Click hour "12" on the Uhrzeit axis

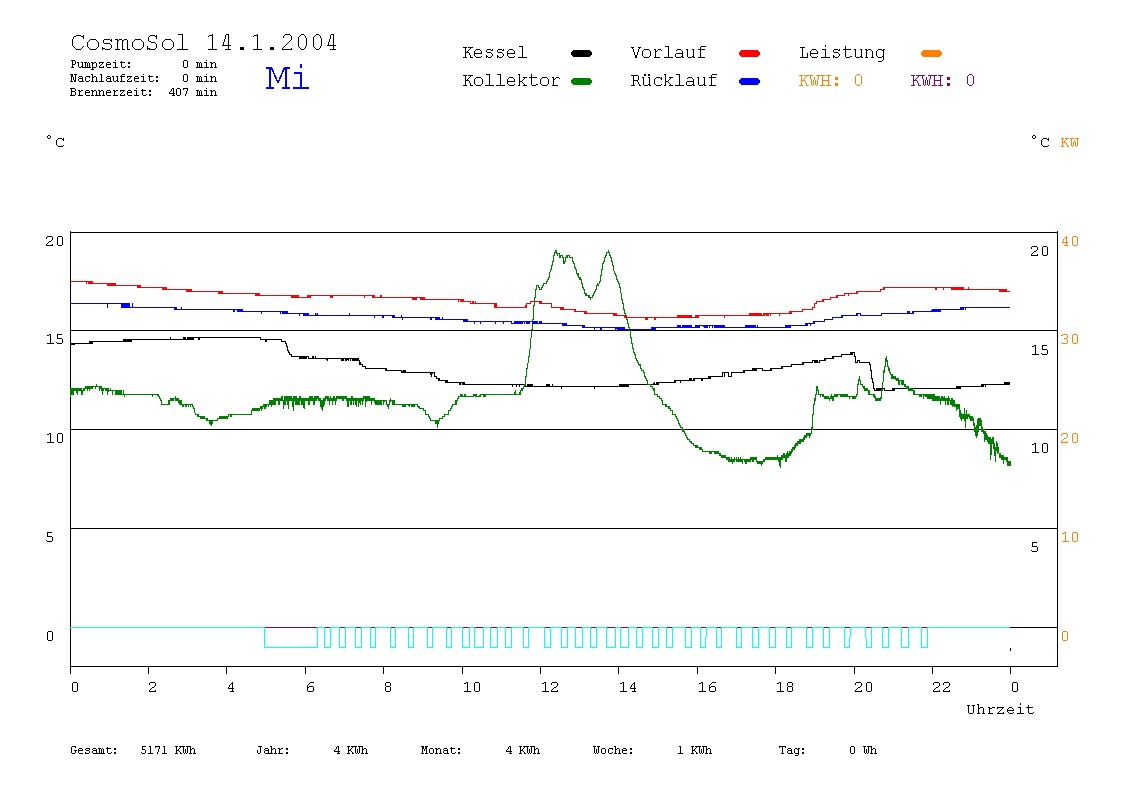click(x=550, y=687)
